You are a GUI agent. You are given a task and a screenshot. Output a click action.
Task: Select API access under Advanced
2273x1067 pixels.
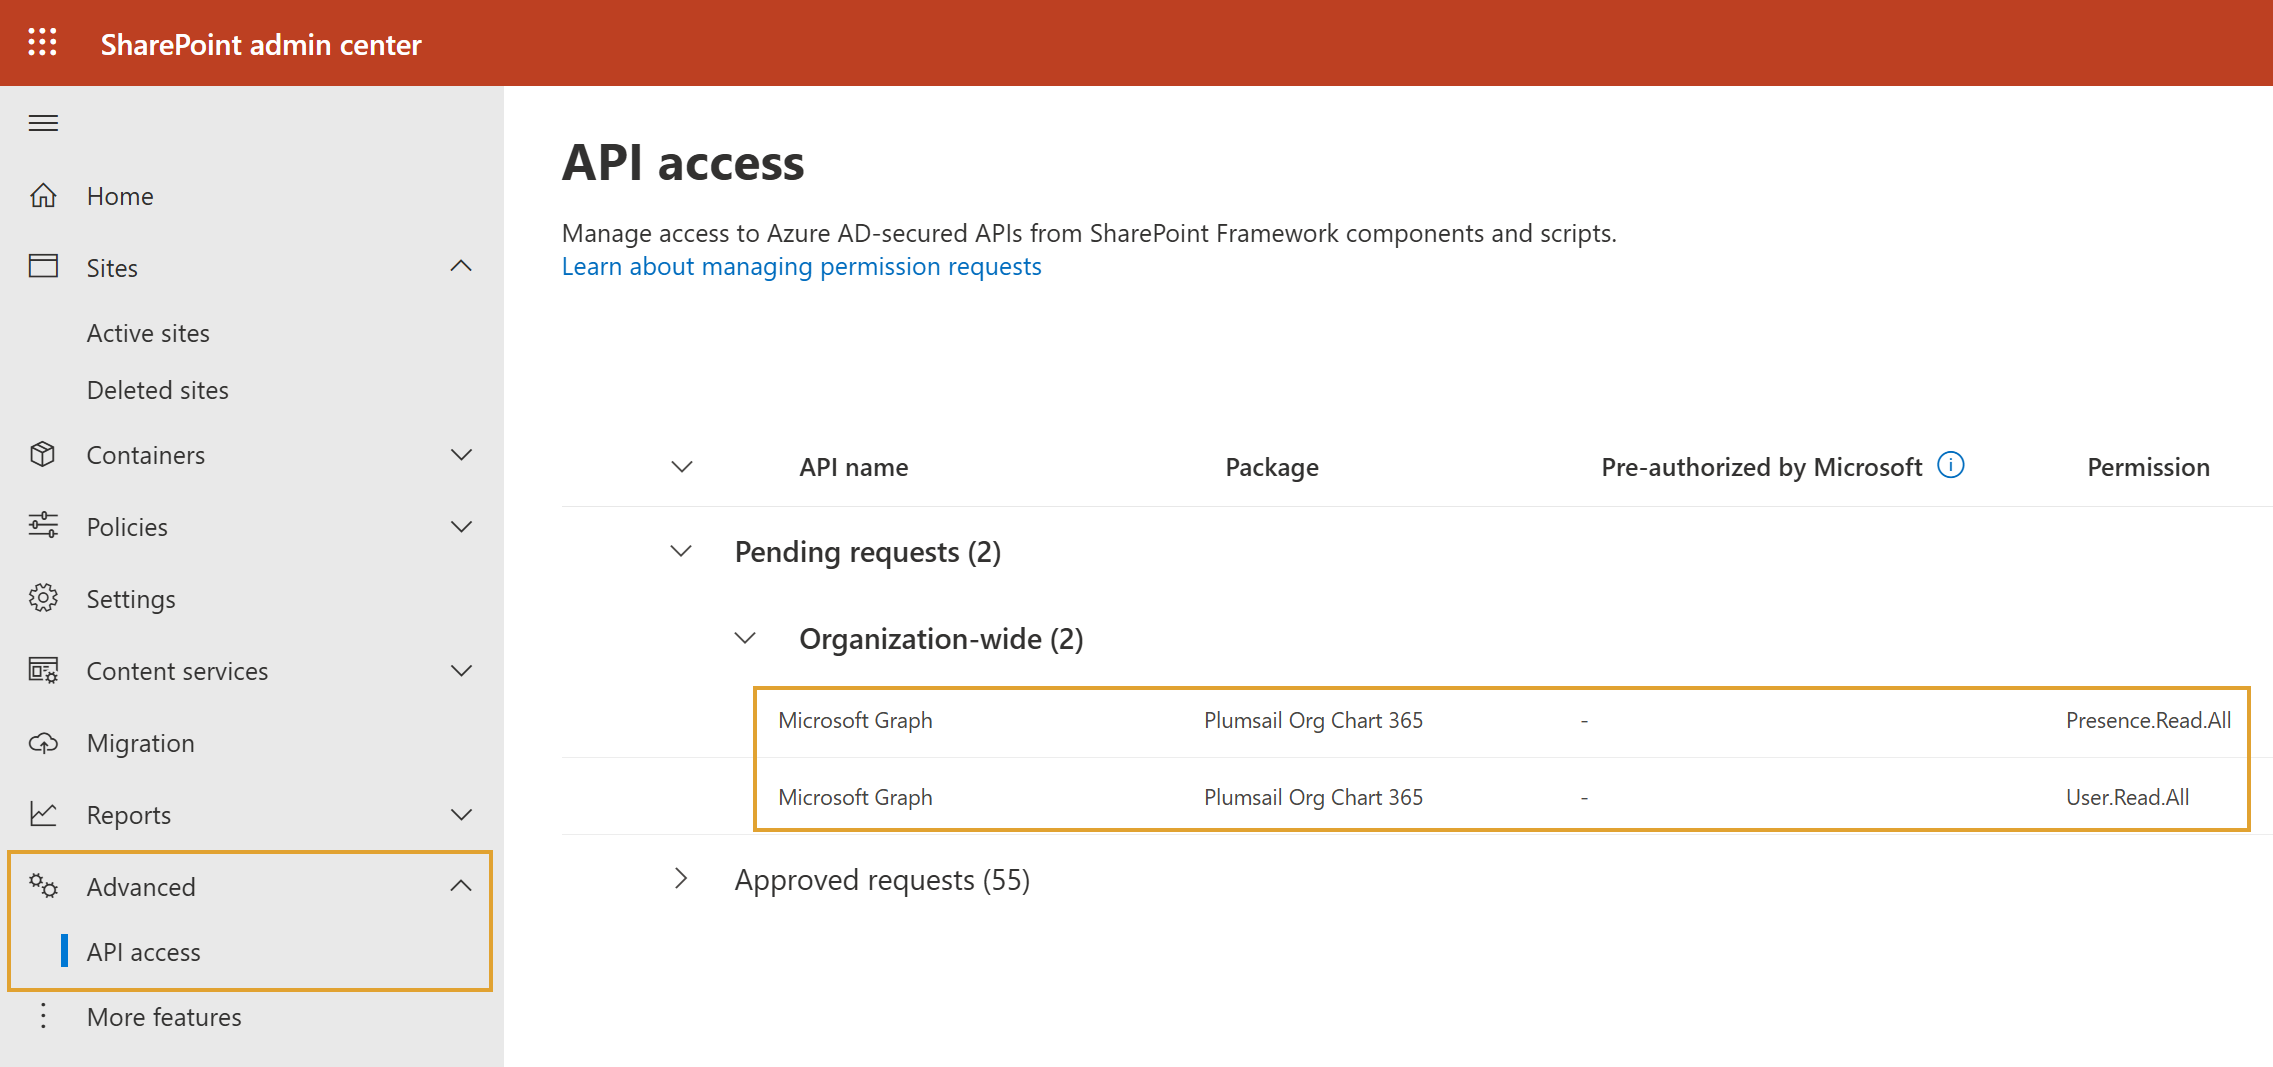click(x=144, y=952)
